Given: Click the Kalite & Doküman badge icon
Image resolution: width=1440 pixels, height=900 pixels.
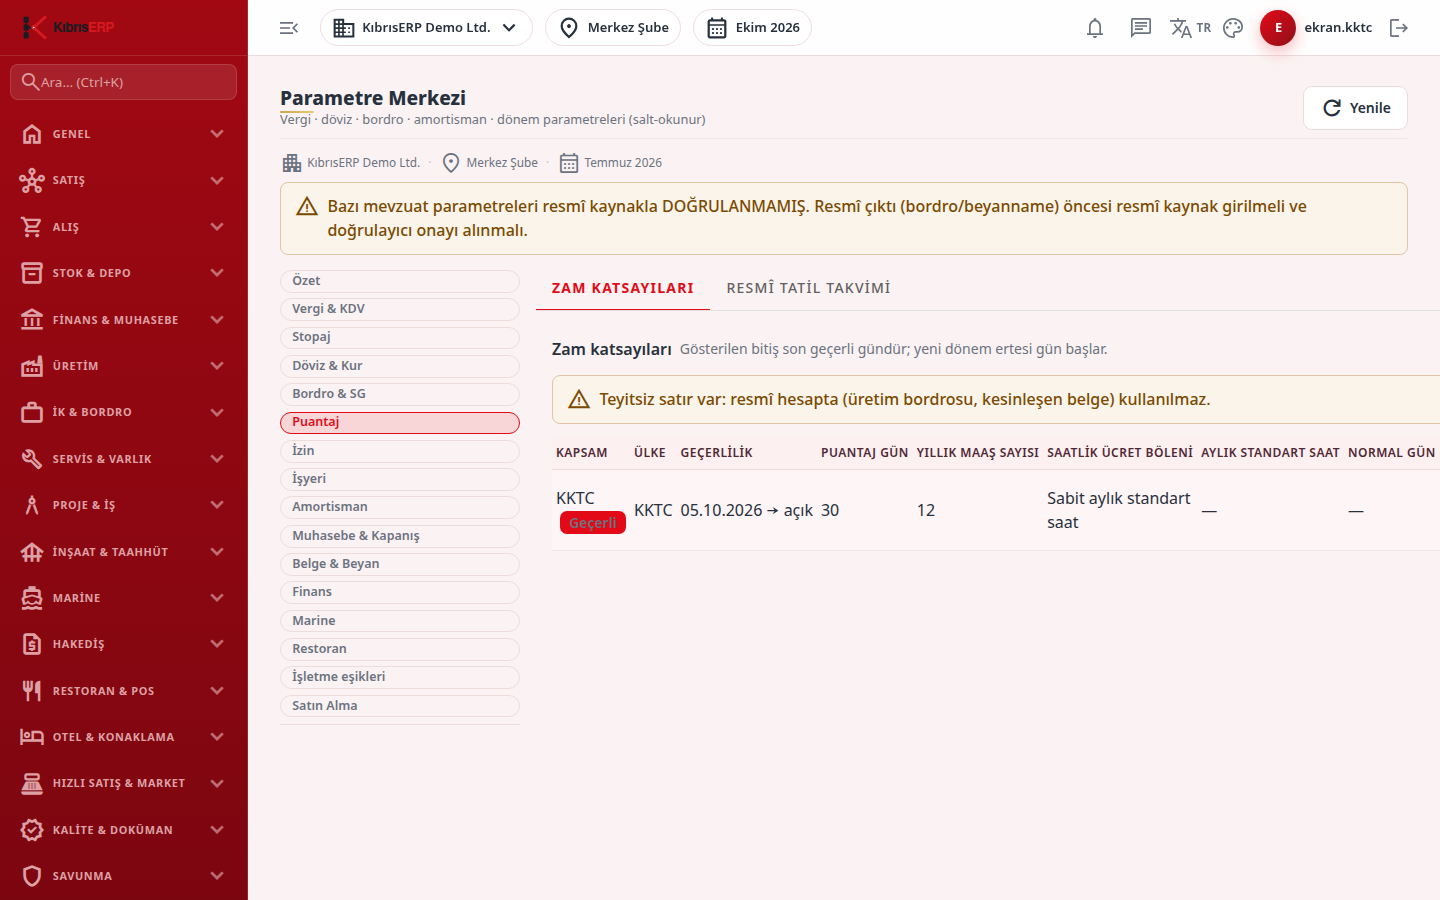Looking at the screenshot, I should [32, 830].
